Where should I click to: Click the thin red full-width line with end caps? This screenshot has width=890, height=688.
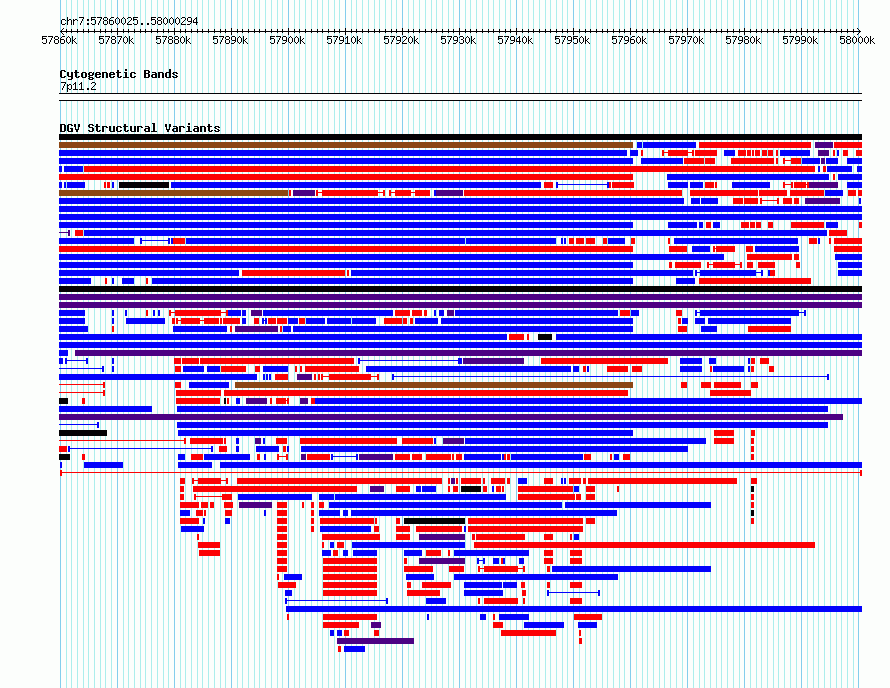click(x=460, y=473)
